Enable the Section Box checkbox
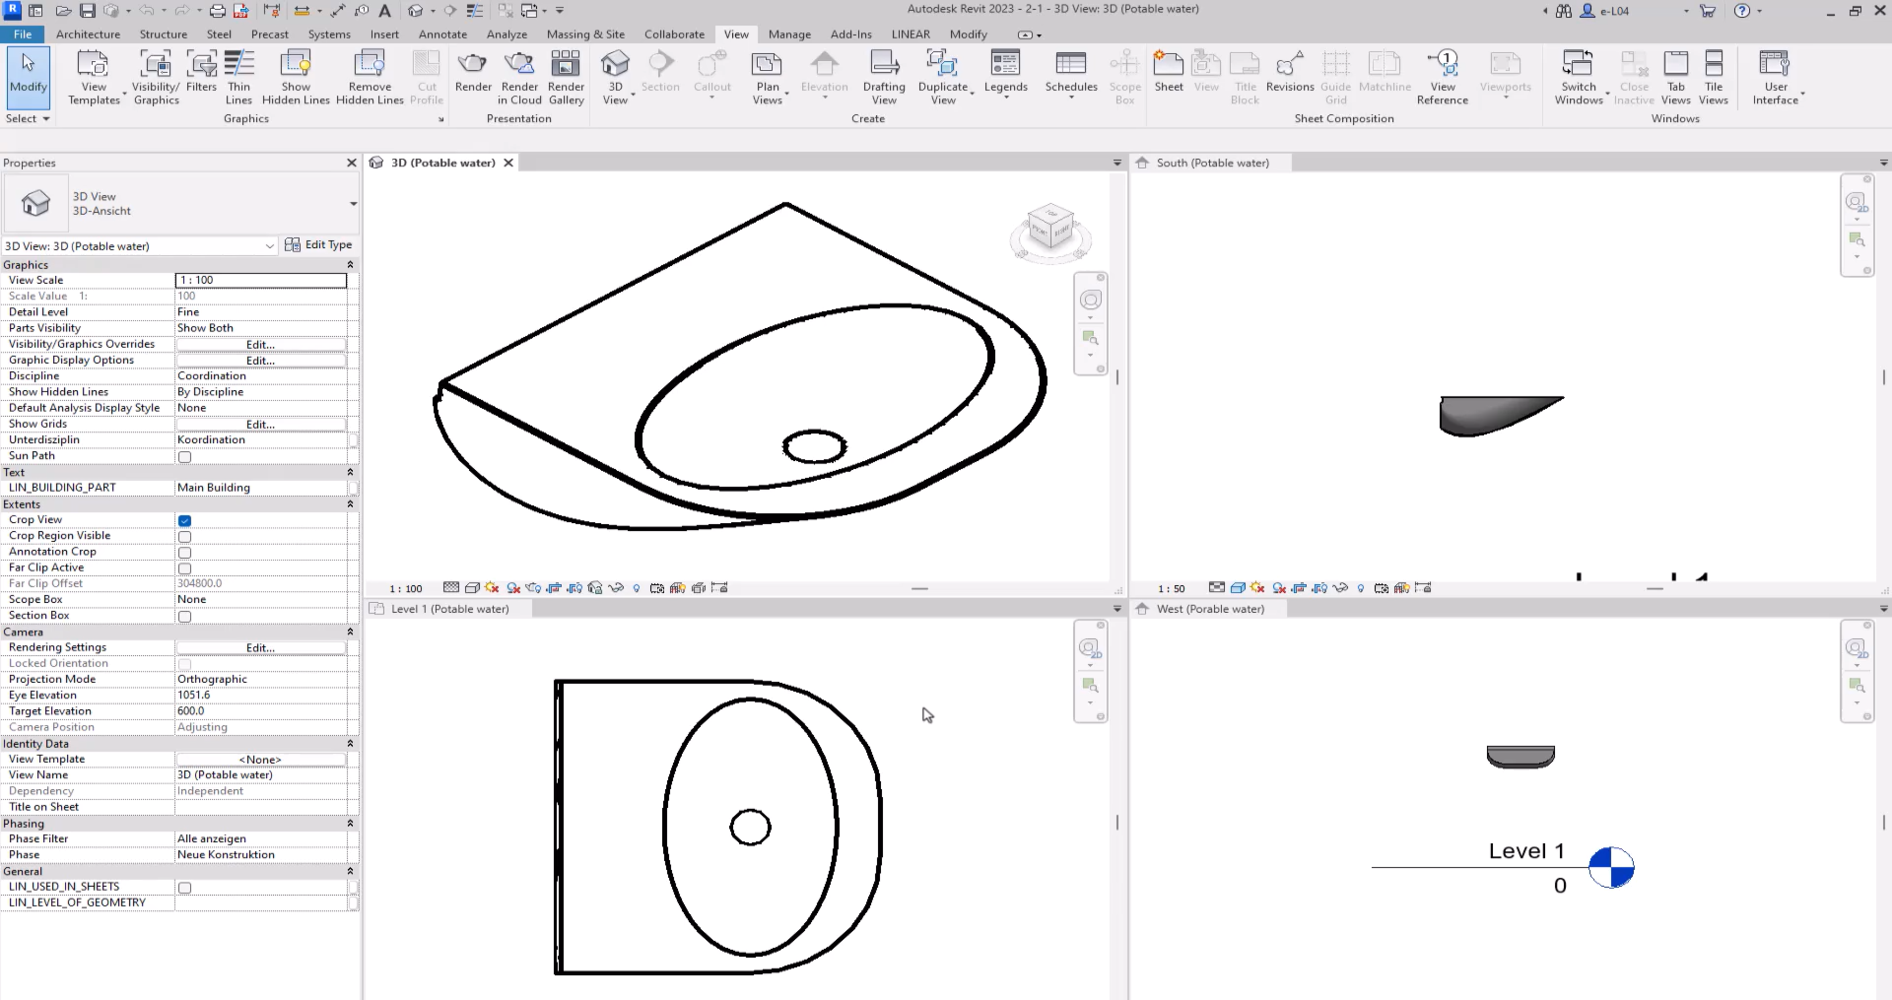Viewport: 1892px width, 1000px height. (x=184, y=616)
